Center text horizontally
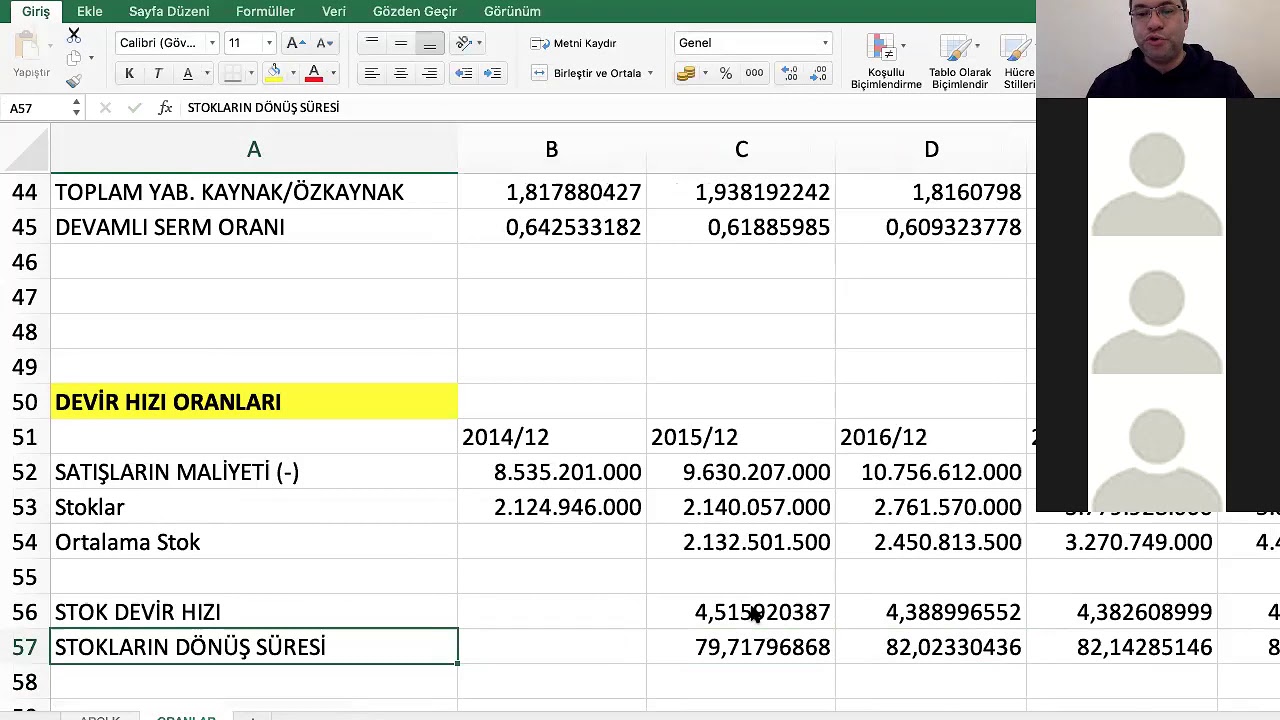 (401, 73)
